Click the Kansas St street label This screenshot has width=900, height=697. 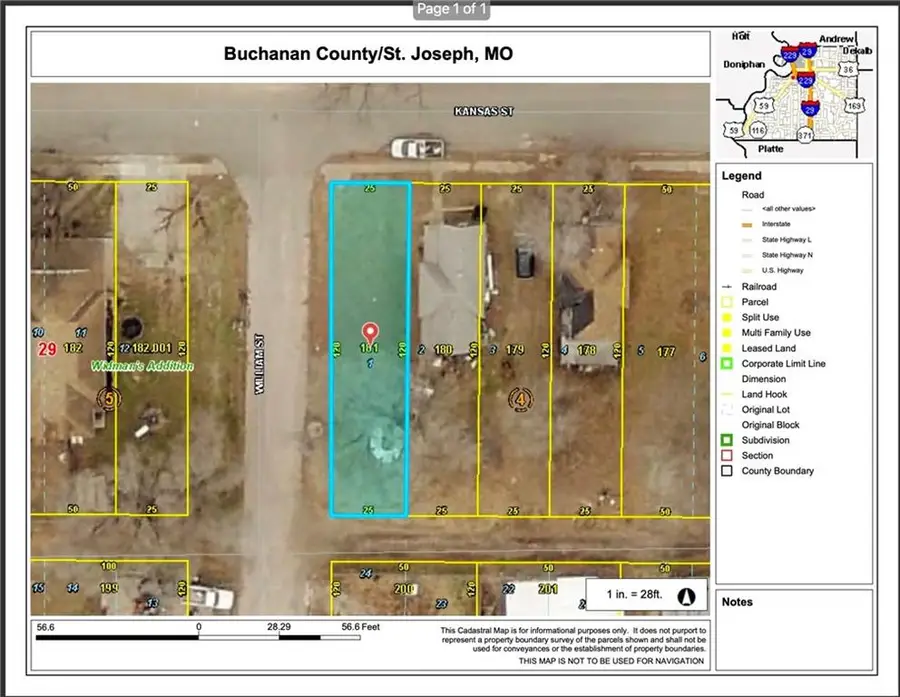(x=480, y=112)
